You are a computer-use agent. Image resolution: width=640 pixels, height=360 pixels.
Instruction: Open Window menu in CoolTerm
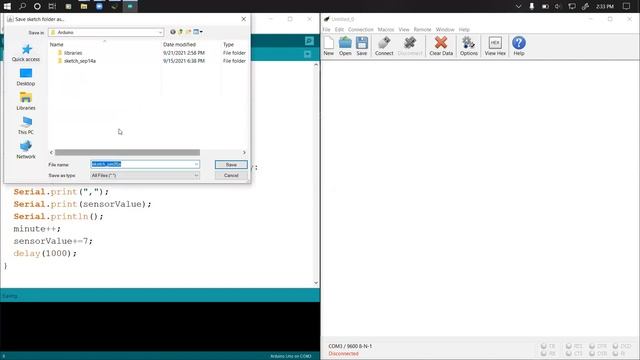(x=445, y=29)
